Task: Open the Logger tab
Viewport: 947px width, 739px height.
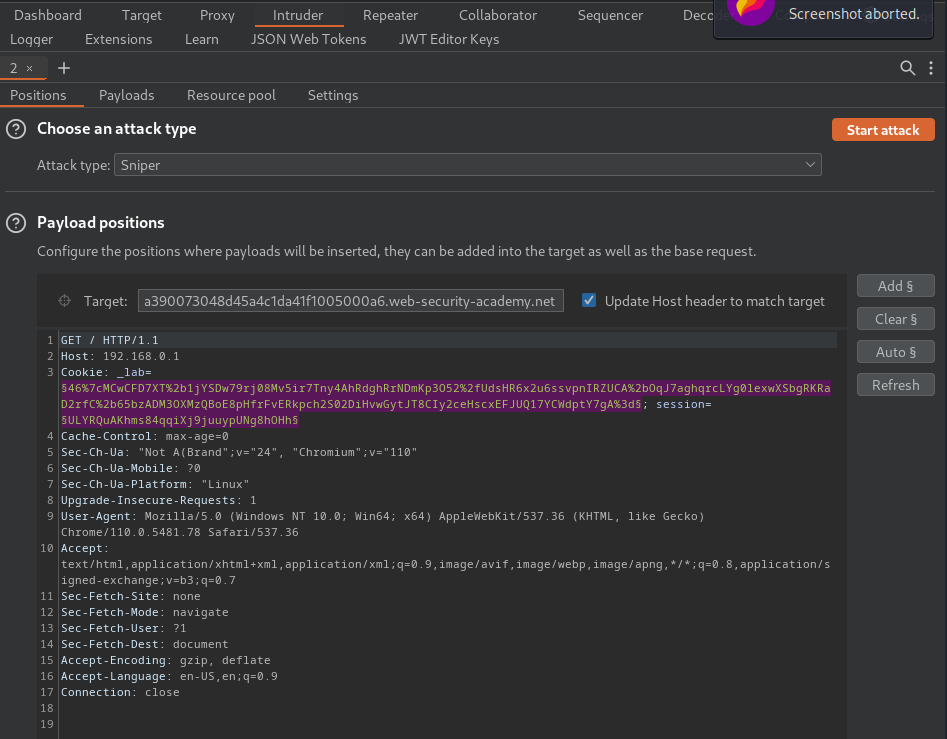Action: (x=31, y=39)
